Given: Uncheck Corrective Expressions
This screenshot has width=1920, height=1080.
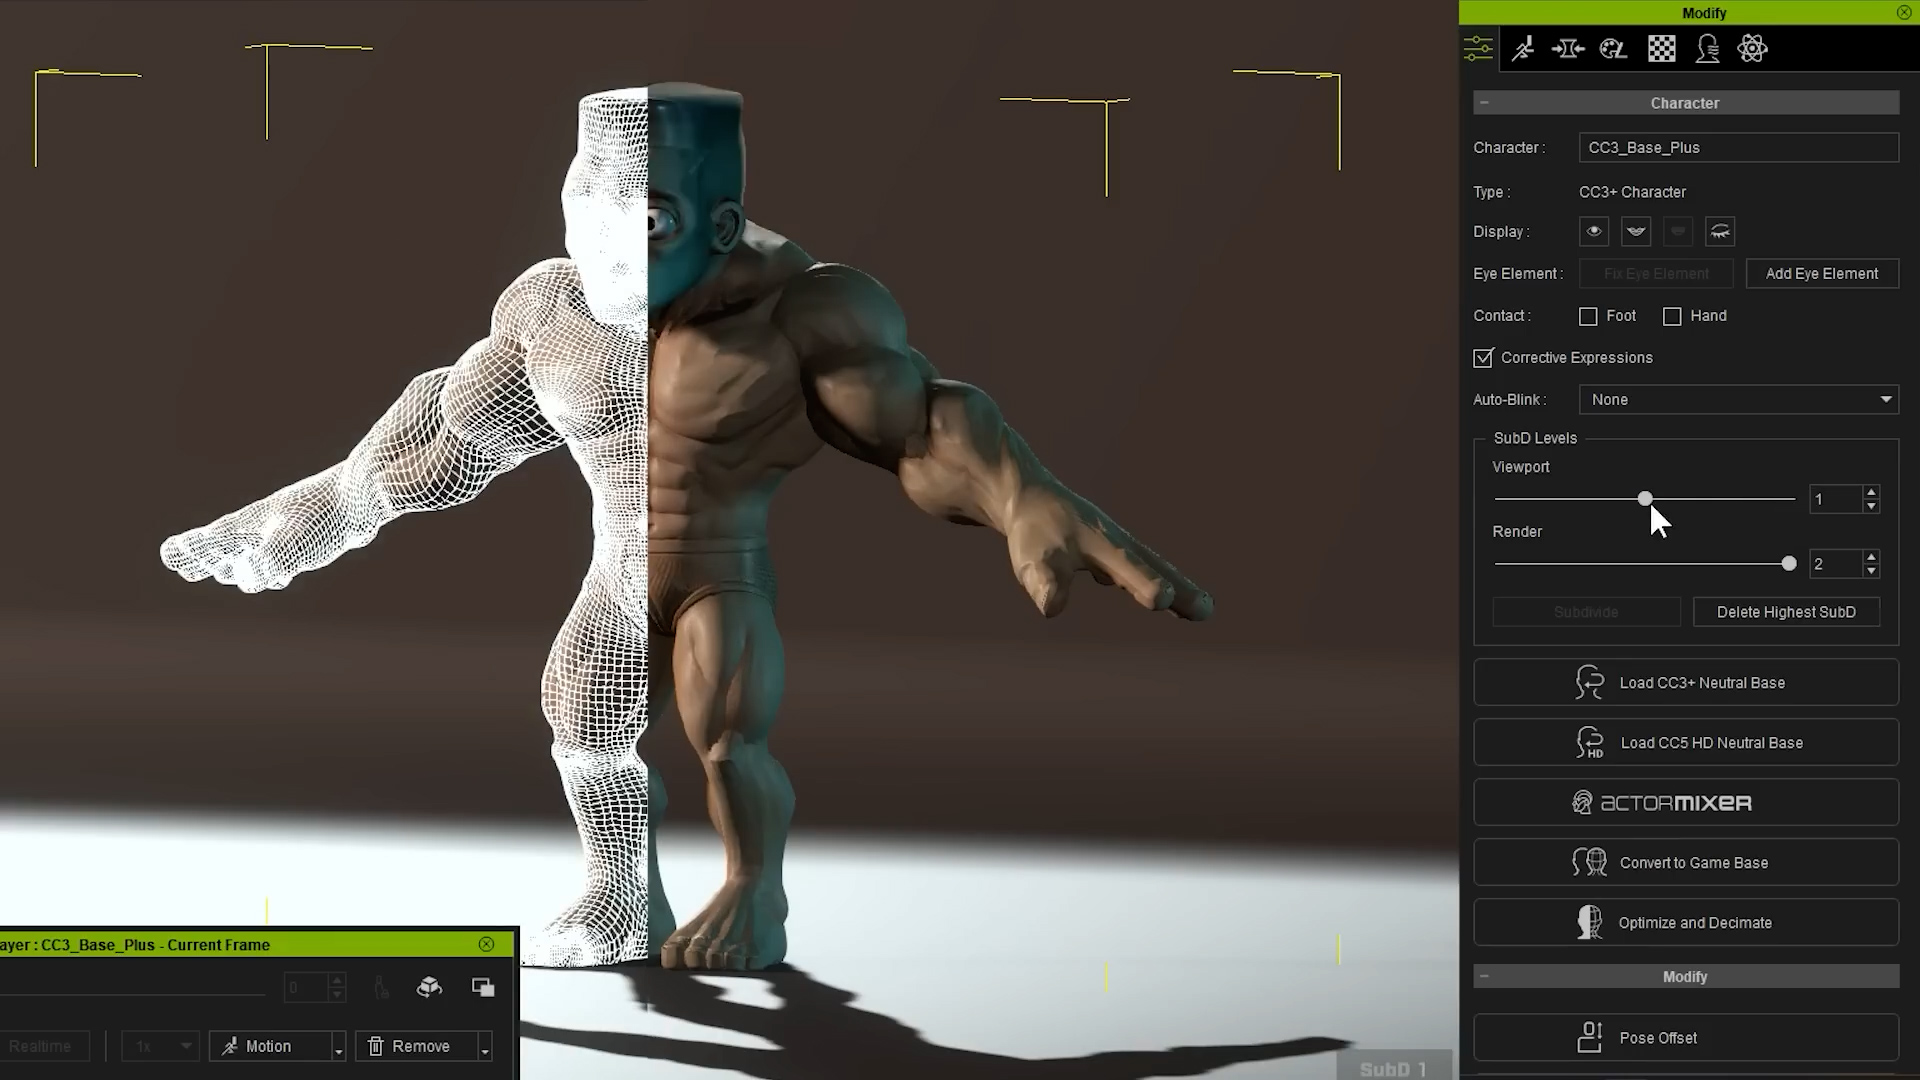Looking at the screenshot, I should pos(1483,358).
